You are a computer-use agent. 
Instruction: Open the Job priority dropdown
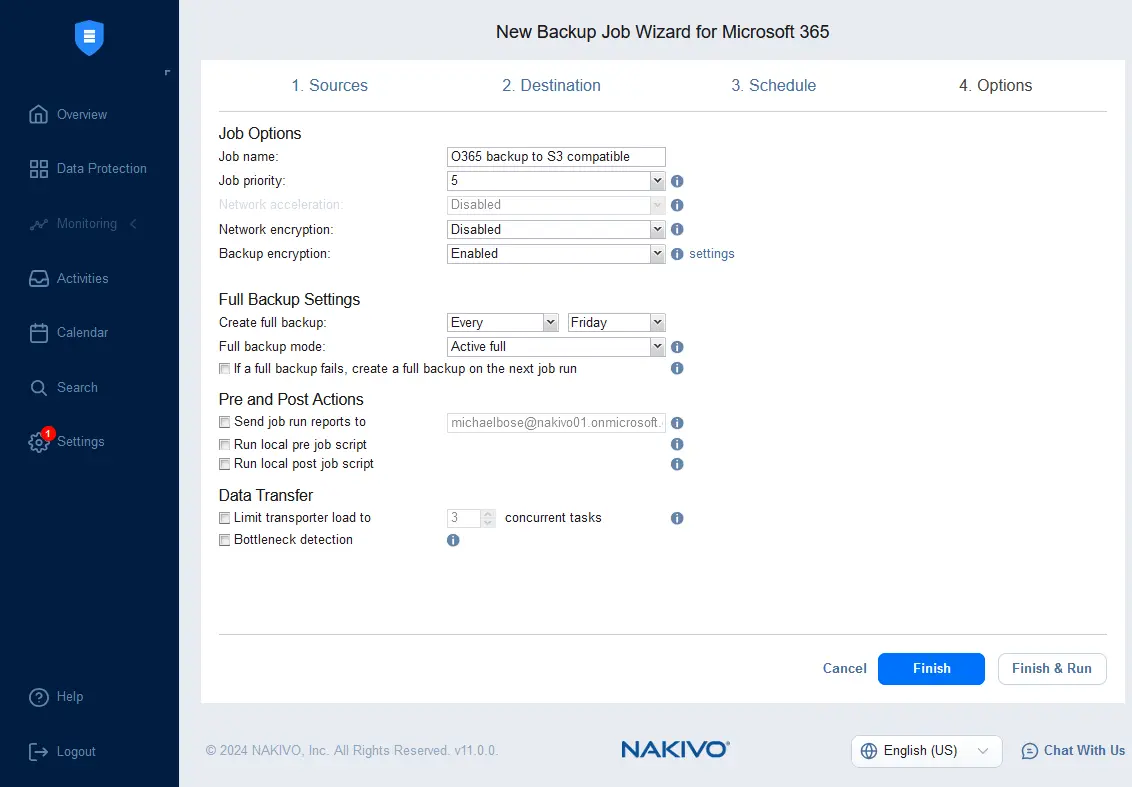[556, 181]
